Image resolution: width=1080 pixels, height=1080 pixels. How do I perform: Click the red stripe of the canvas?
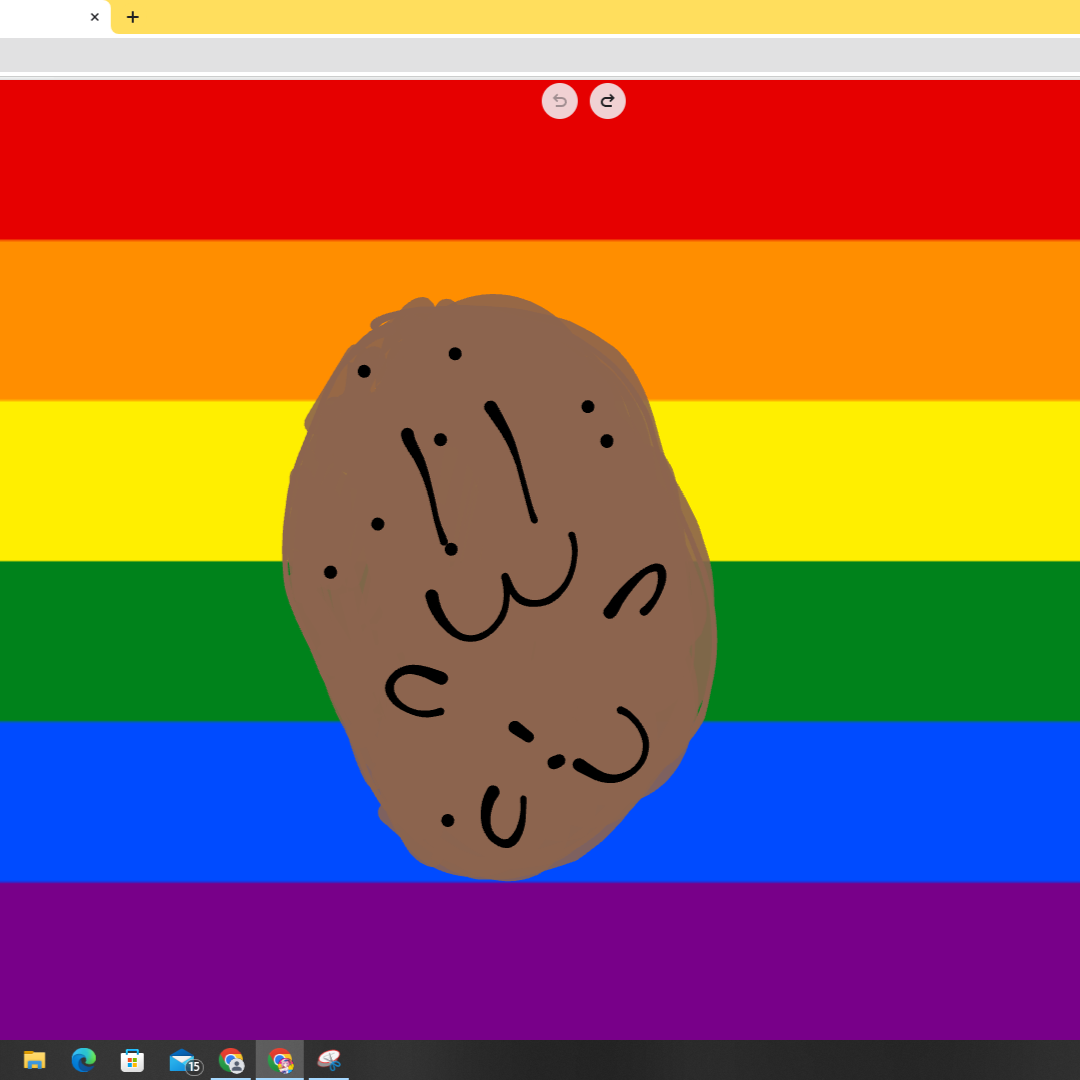[x=200, y=160]
